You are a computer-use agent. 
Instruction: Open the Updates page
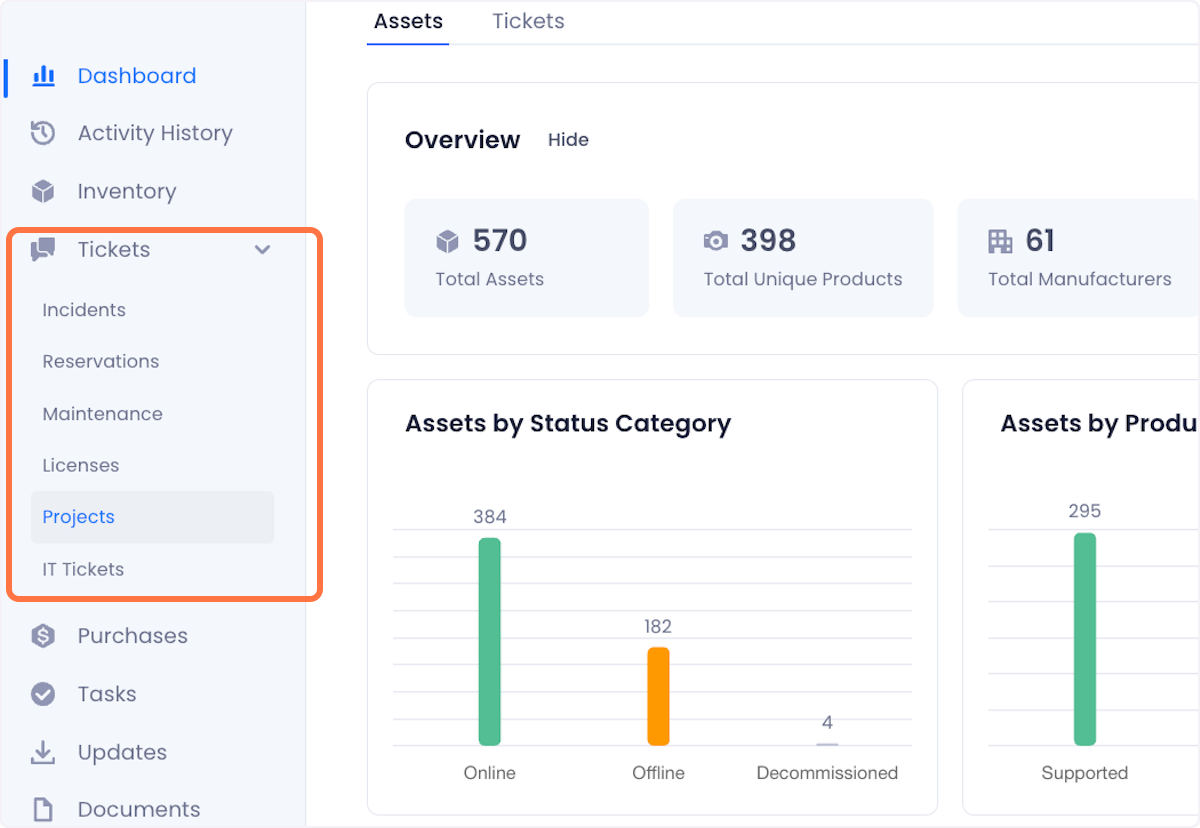pyautogui.click(x=122, y=752)
